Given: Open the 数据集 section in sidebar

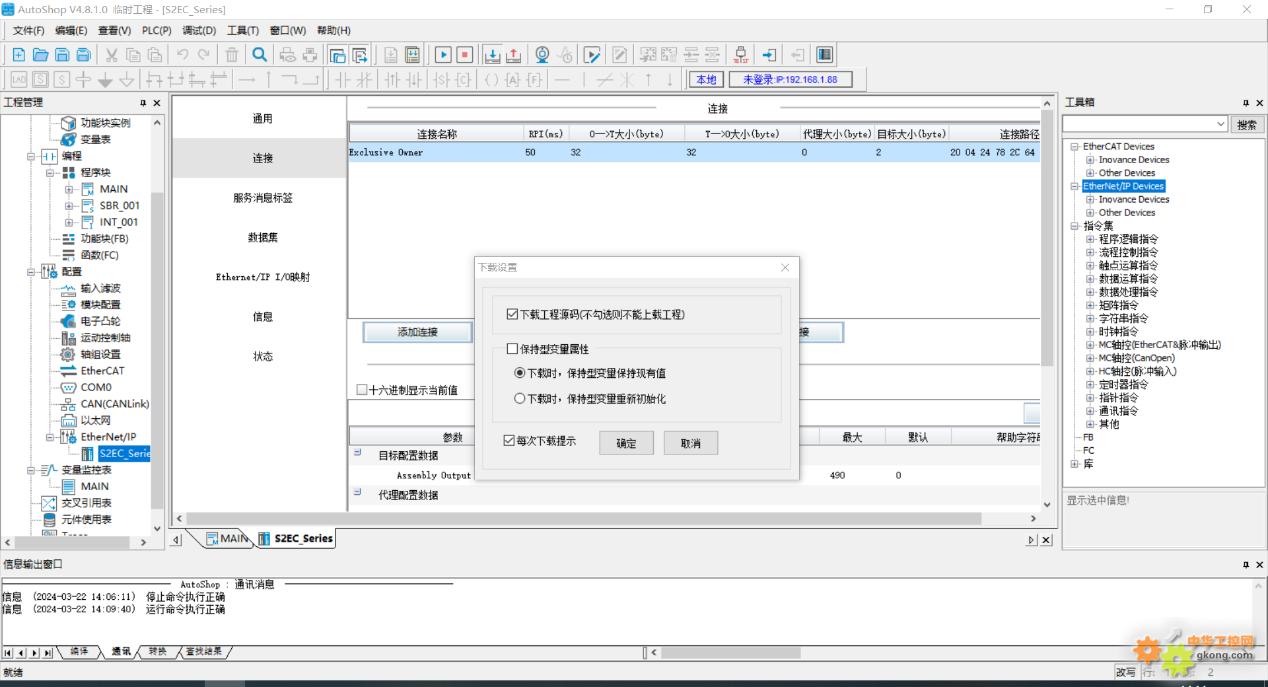Looking at the screenshot, I should [x=262, y=237].
